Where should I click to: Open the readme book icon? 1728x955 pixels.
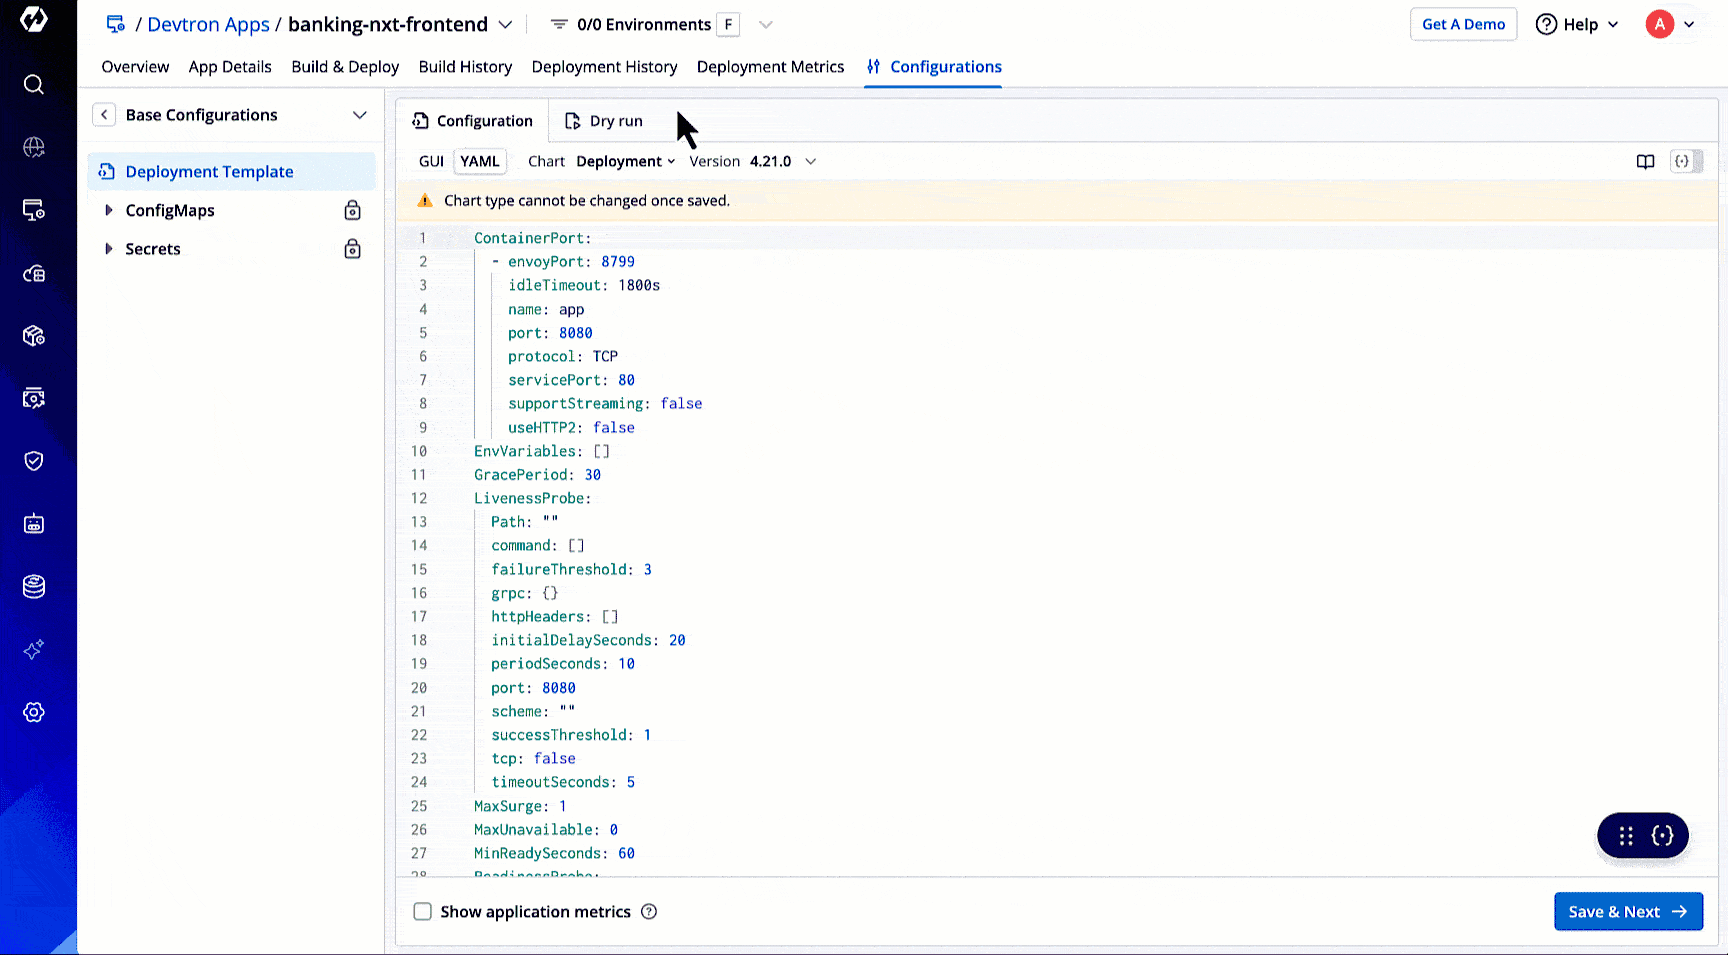tap(1645, 161)
